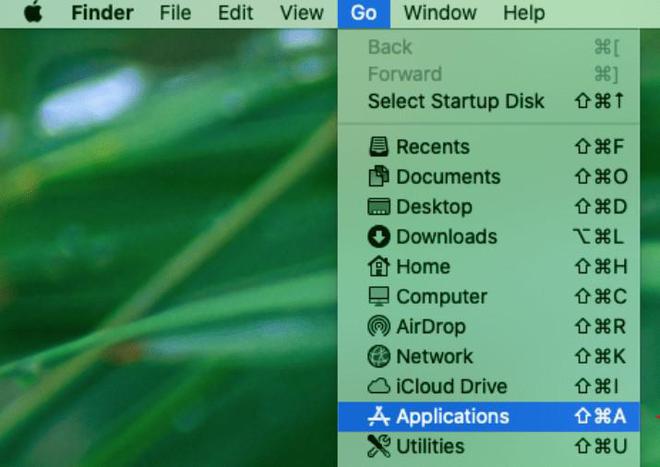Viewport: 660px width, 467px height.
Task: Open the View menu
Action: (302, 13)
